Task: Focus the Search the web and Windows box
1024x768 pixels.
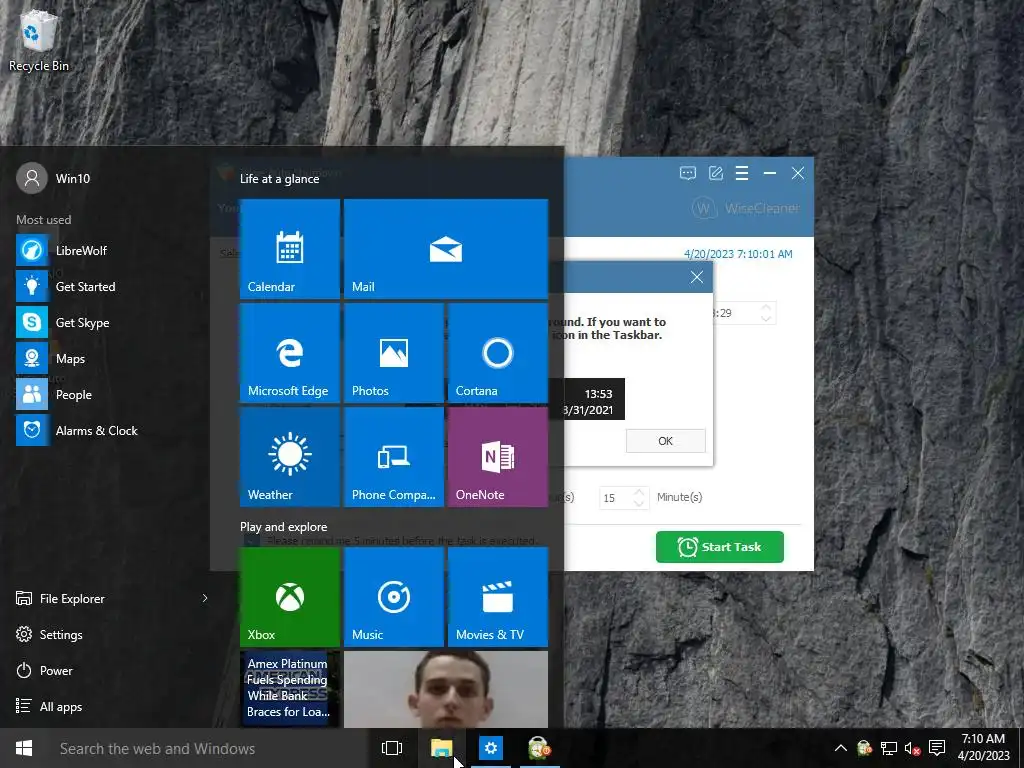Action: tap(208, 748)
